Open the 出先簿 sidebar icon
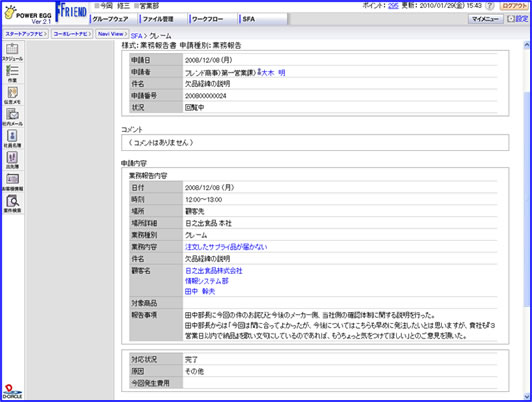 [x=13, y=160]
